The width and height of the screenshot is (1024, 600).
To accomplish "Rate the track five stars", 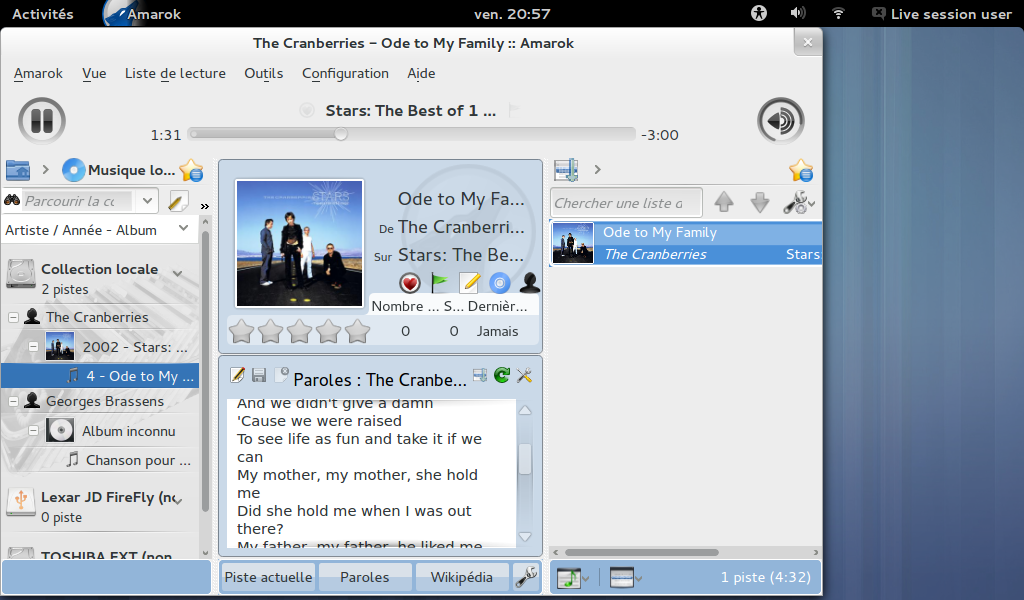I will (x=357, y=332).
